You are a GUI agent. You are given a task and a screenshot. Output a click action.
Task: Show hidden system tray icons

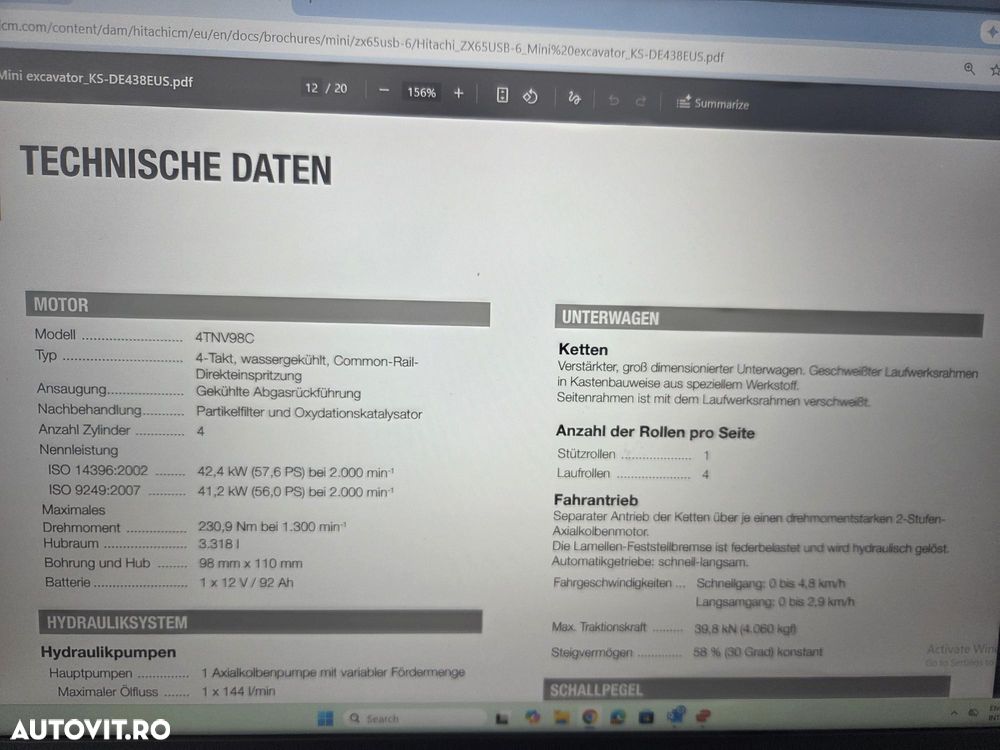pyautogui.click(x=954, y=713)
